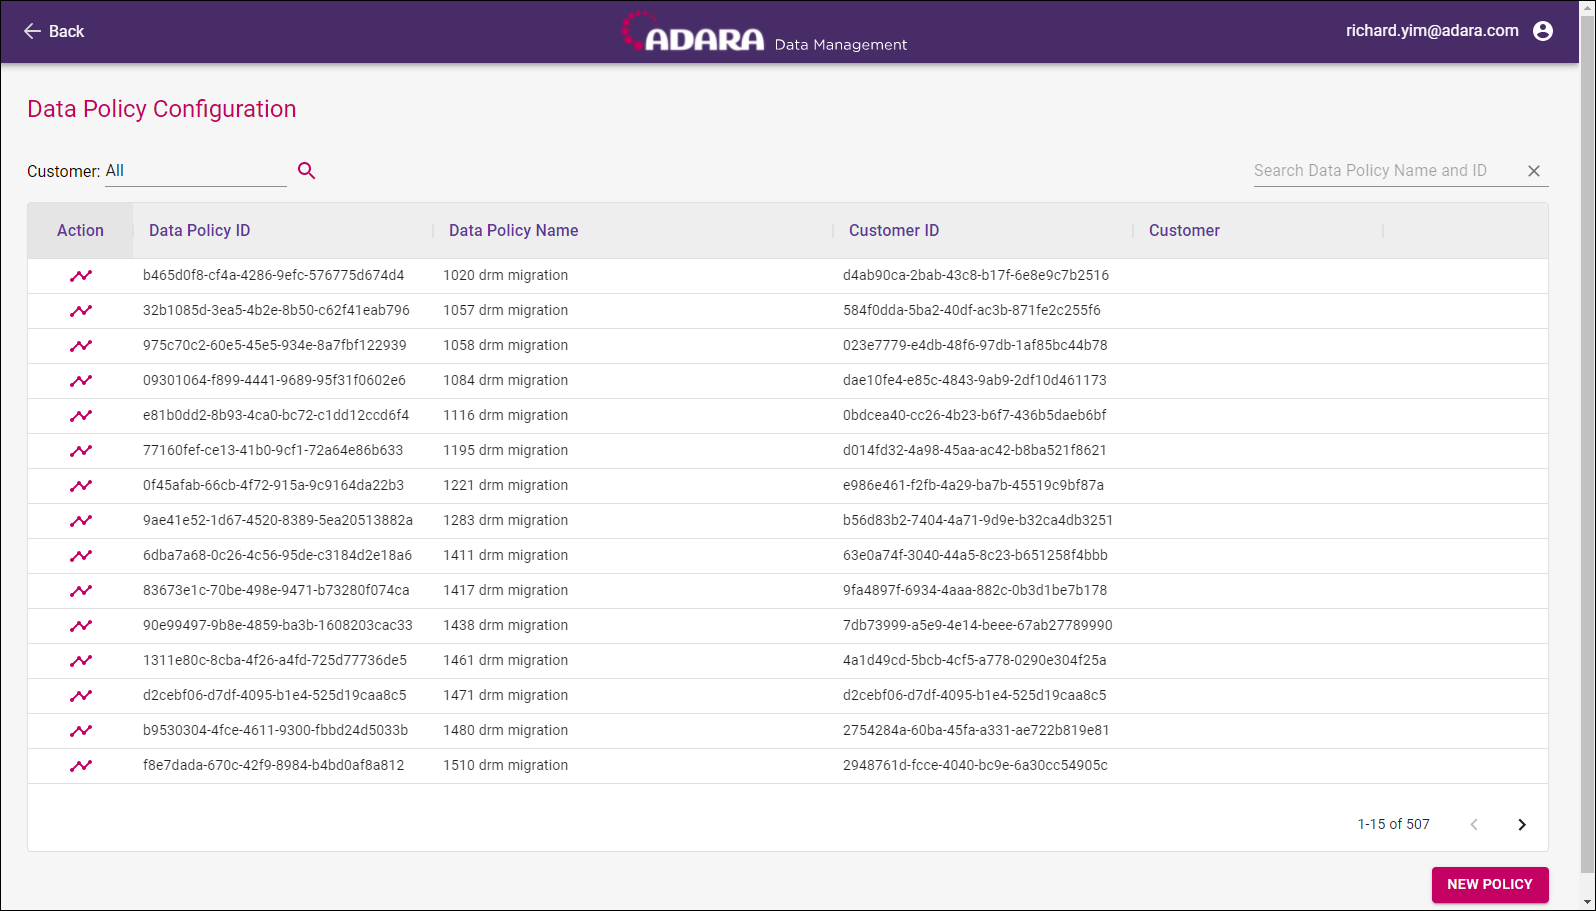
Task: Click customer ID d2cebf06-d7df-4095-b1e4-525d19caa8c5
Action: click(975, 696)
